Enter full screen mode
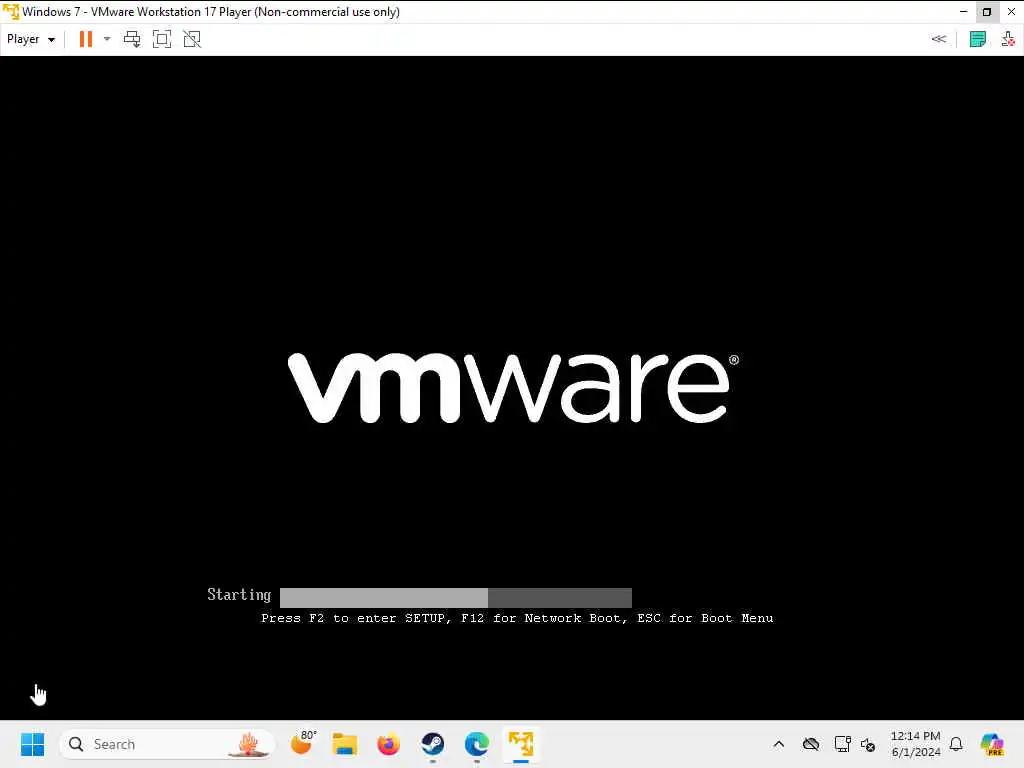The width and height of the screenshot is (1024, 768). coord(162,39)
